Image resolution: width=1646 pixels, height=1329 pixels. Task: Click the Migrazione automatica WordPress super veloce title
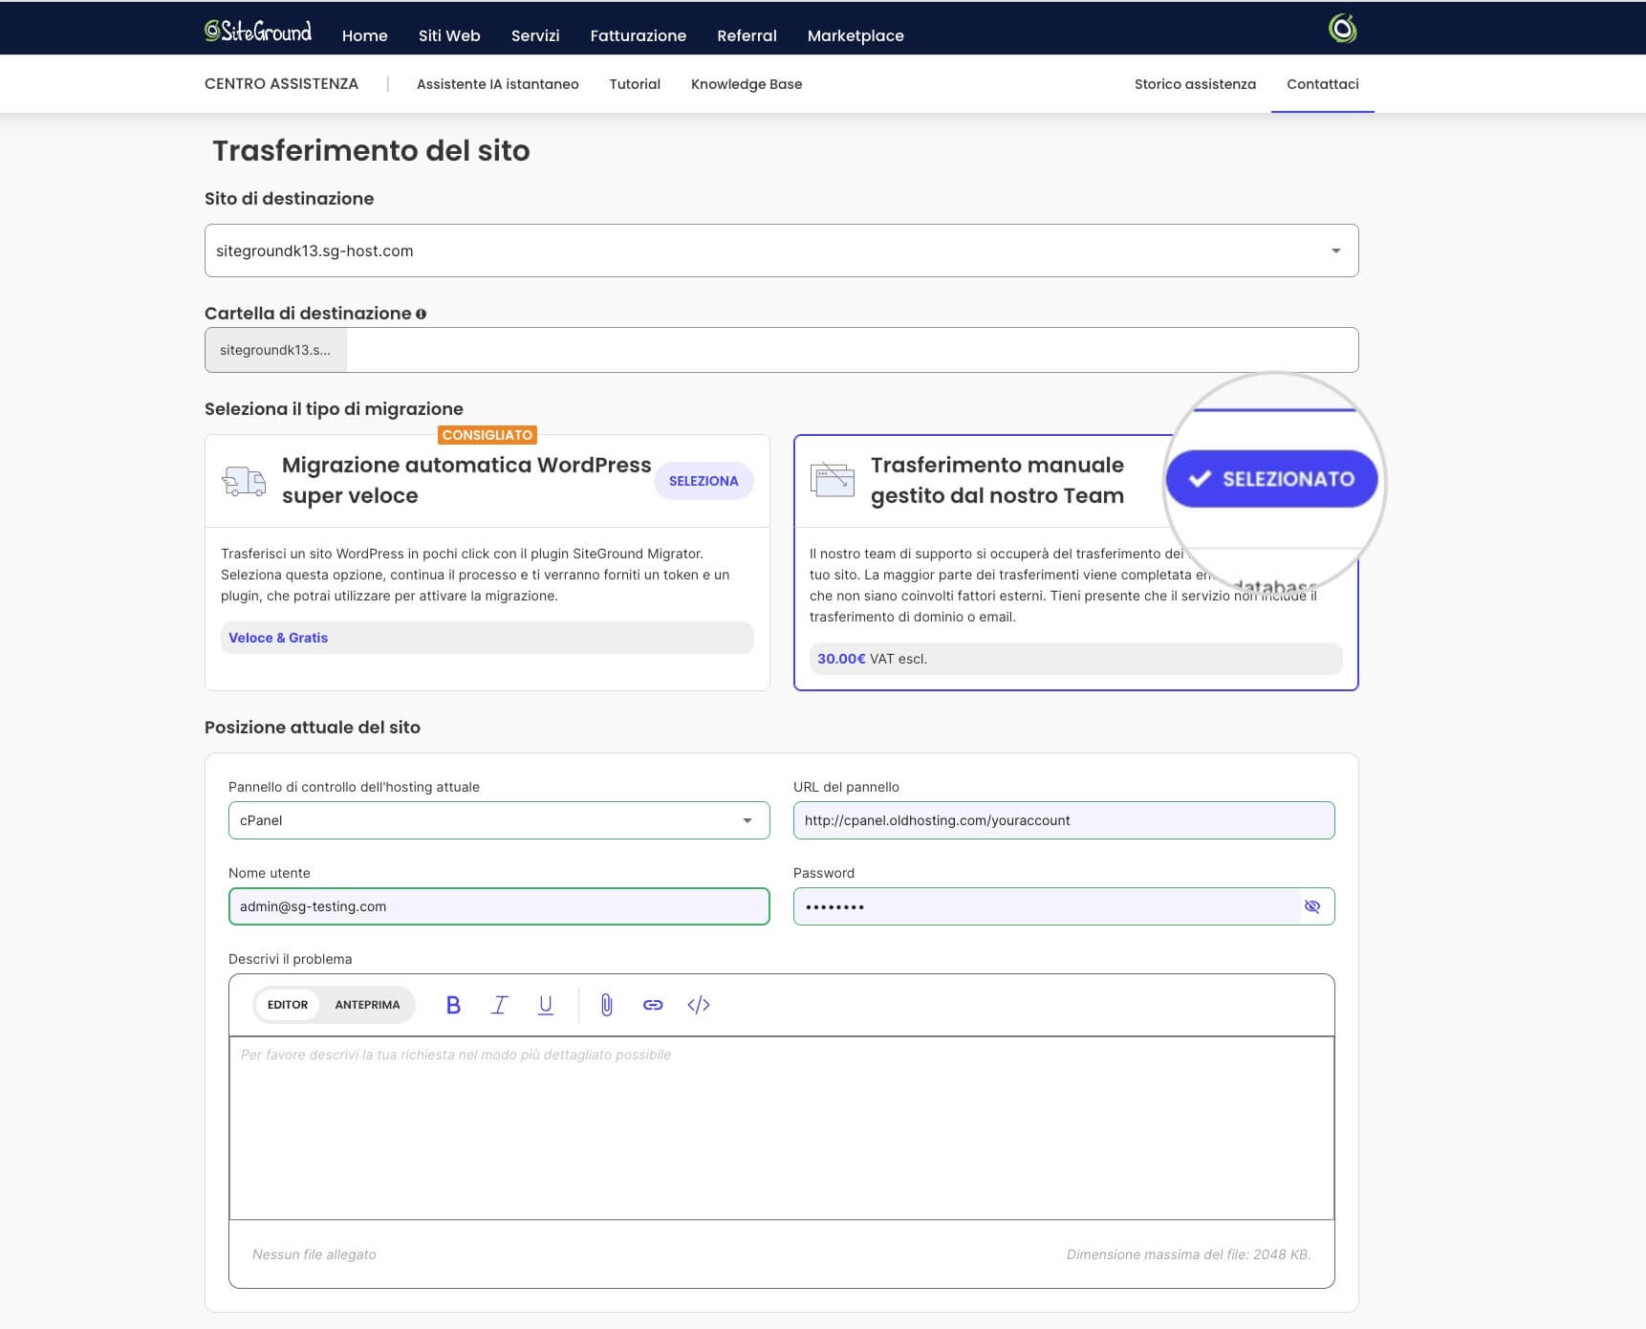click(x=466, y=480)
